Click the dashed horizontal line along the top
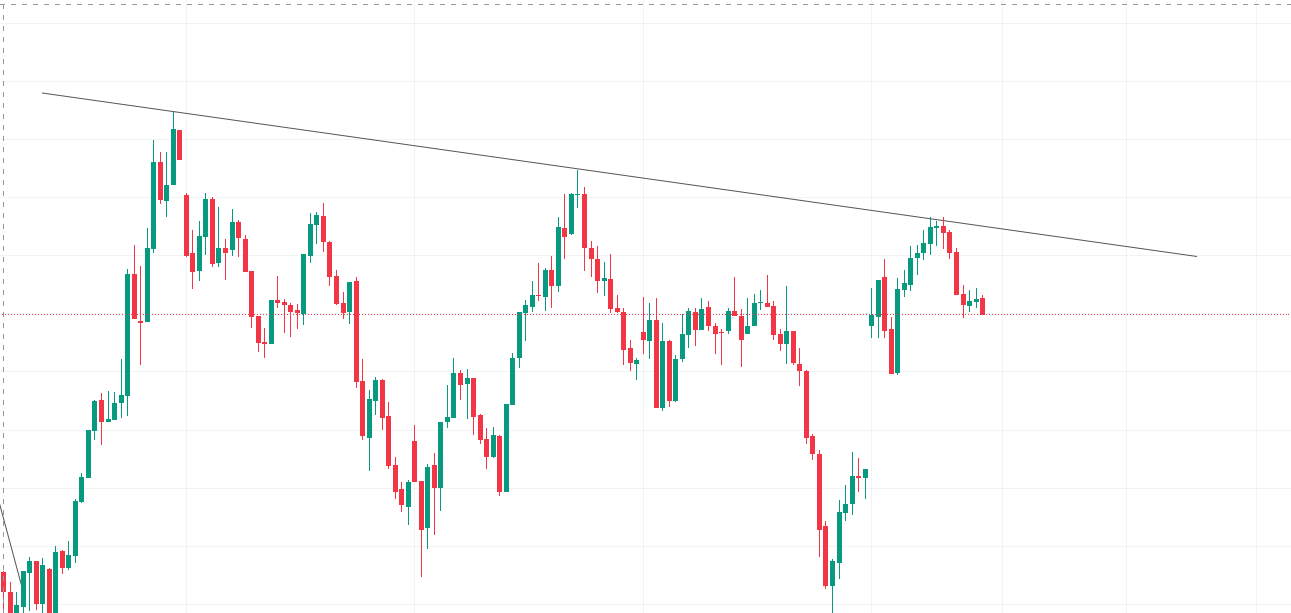Viewport: 1291px width, 613px height. tap(650, 4)
